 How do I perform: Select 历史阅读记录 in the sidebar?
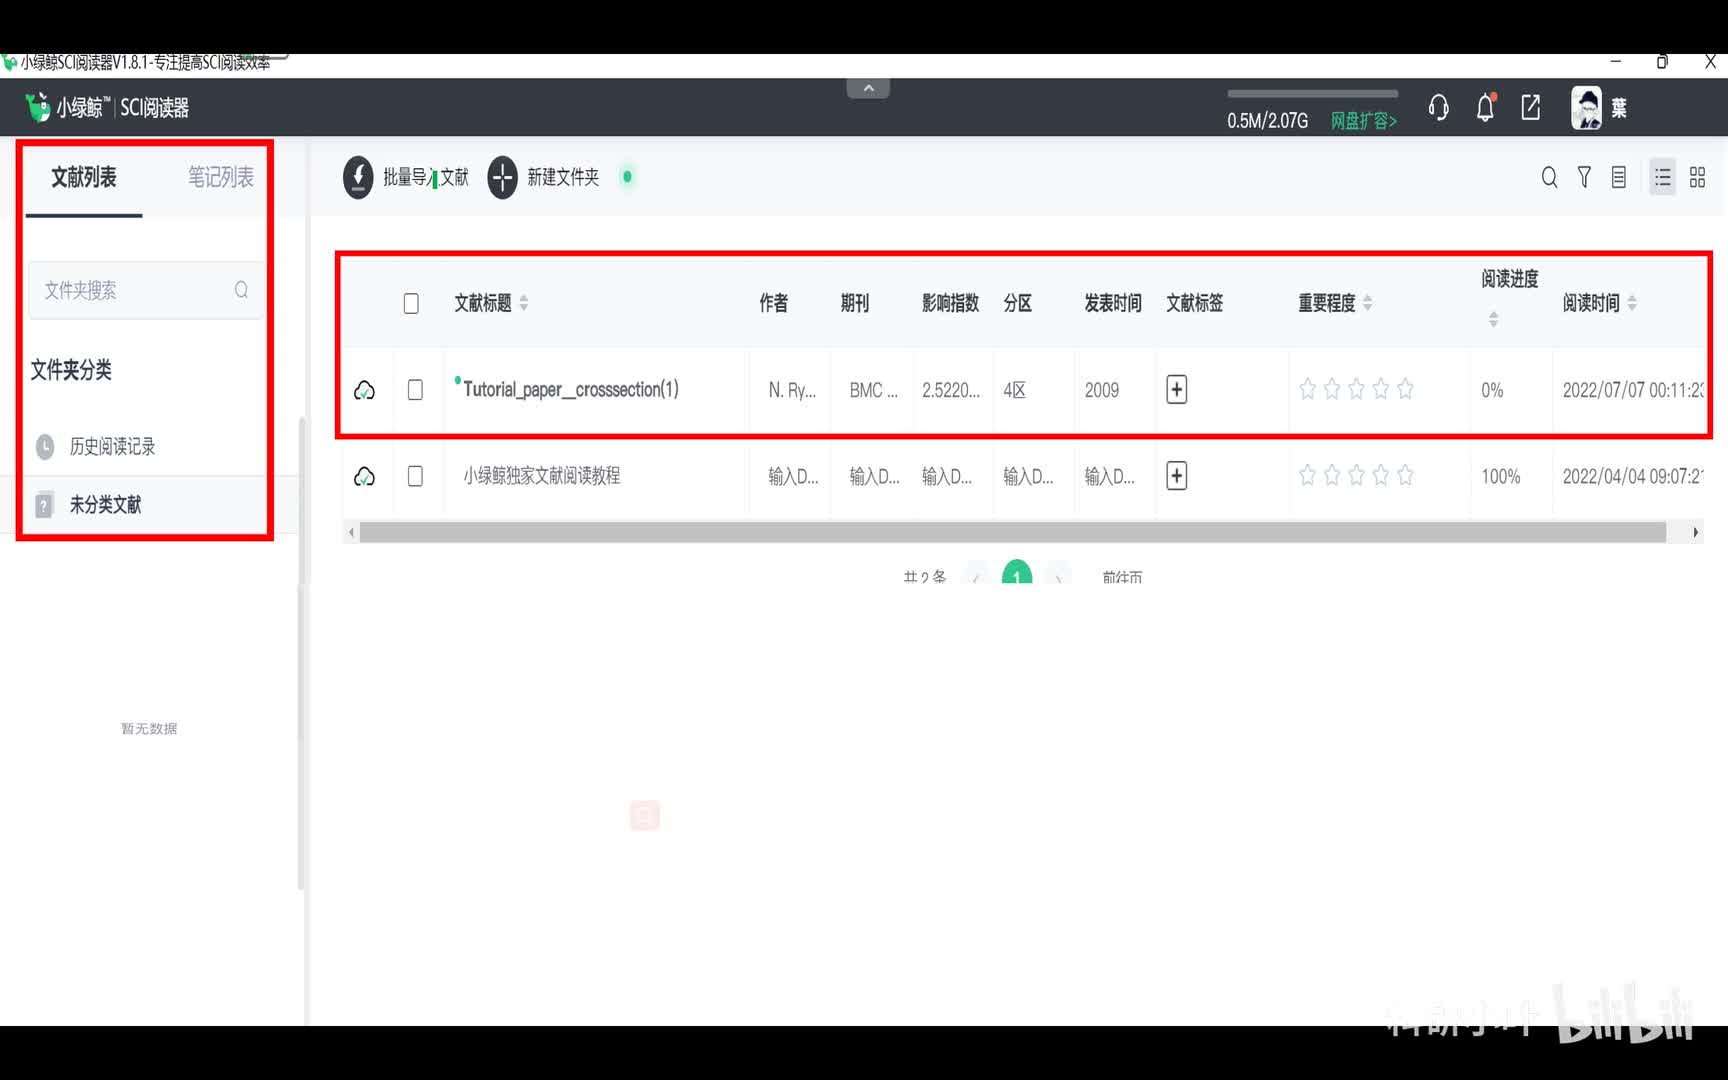pyautogui.click(x=112, y=446)
